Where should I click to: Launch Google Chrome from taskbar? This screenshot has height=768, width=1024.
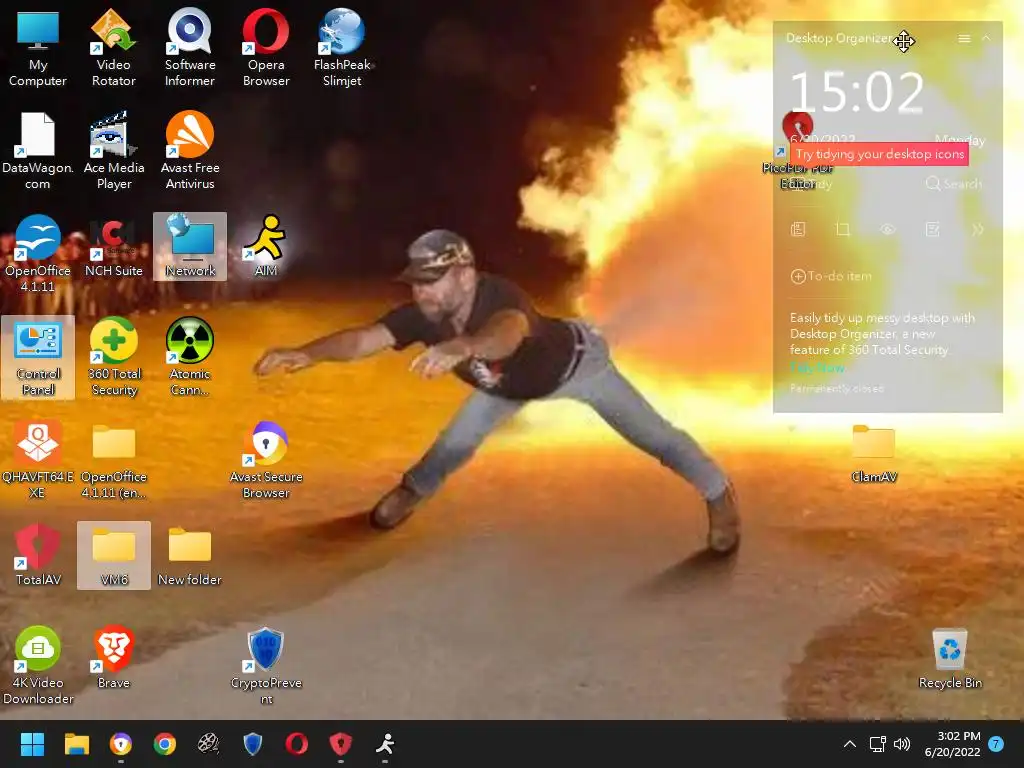pyautogui.click(x=165, y=744)
